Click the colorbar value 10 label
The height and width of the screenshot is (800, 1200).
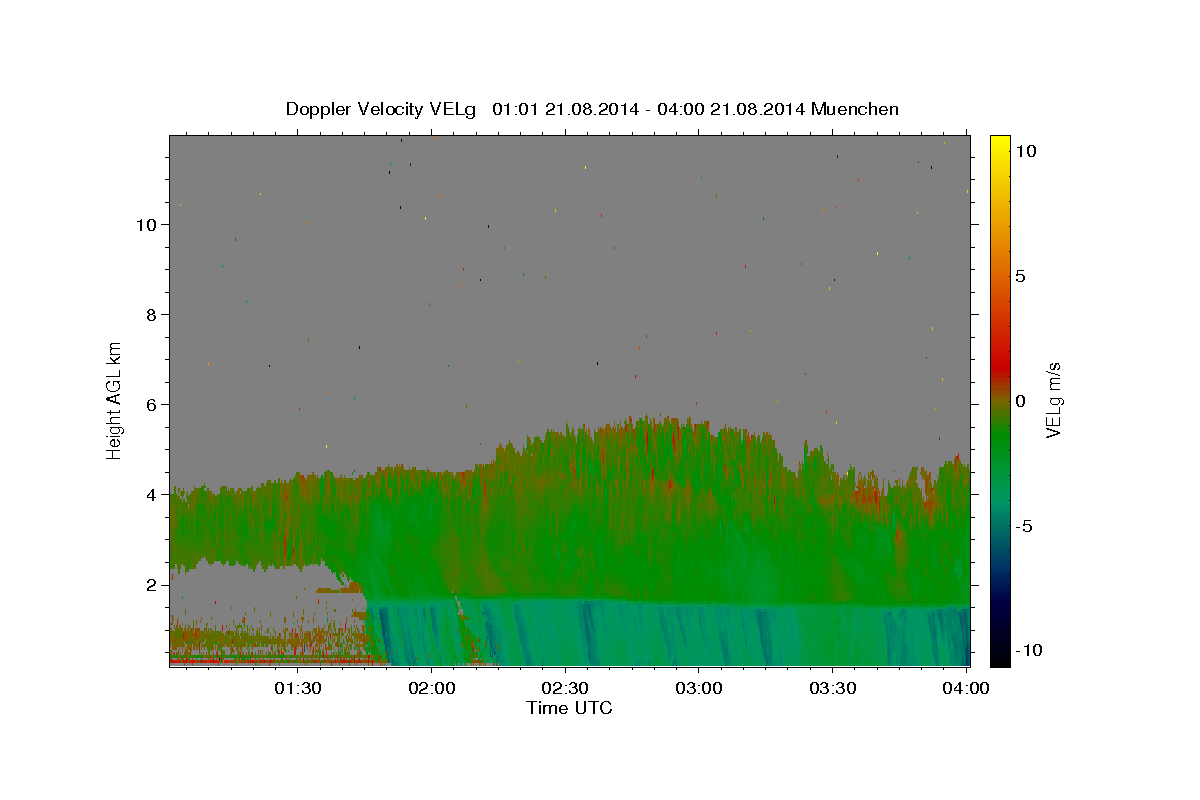(x=1025, y=151)
